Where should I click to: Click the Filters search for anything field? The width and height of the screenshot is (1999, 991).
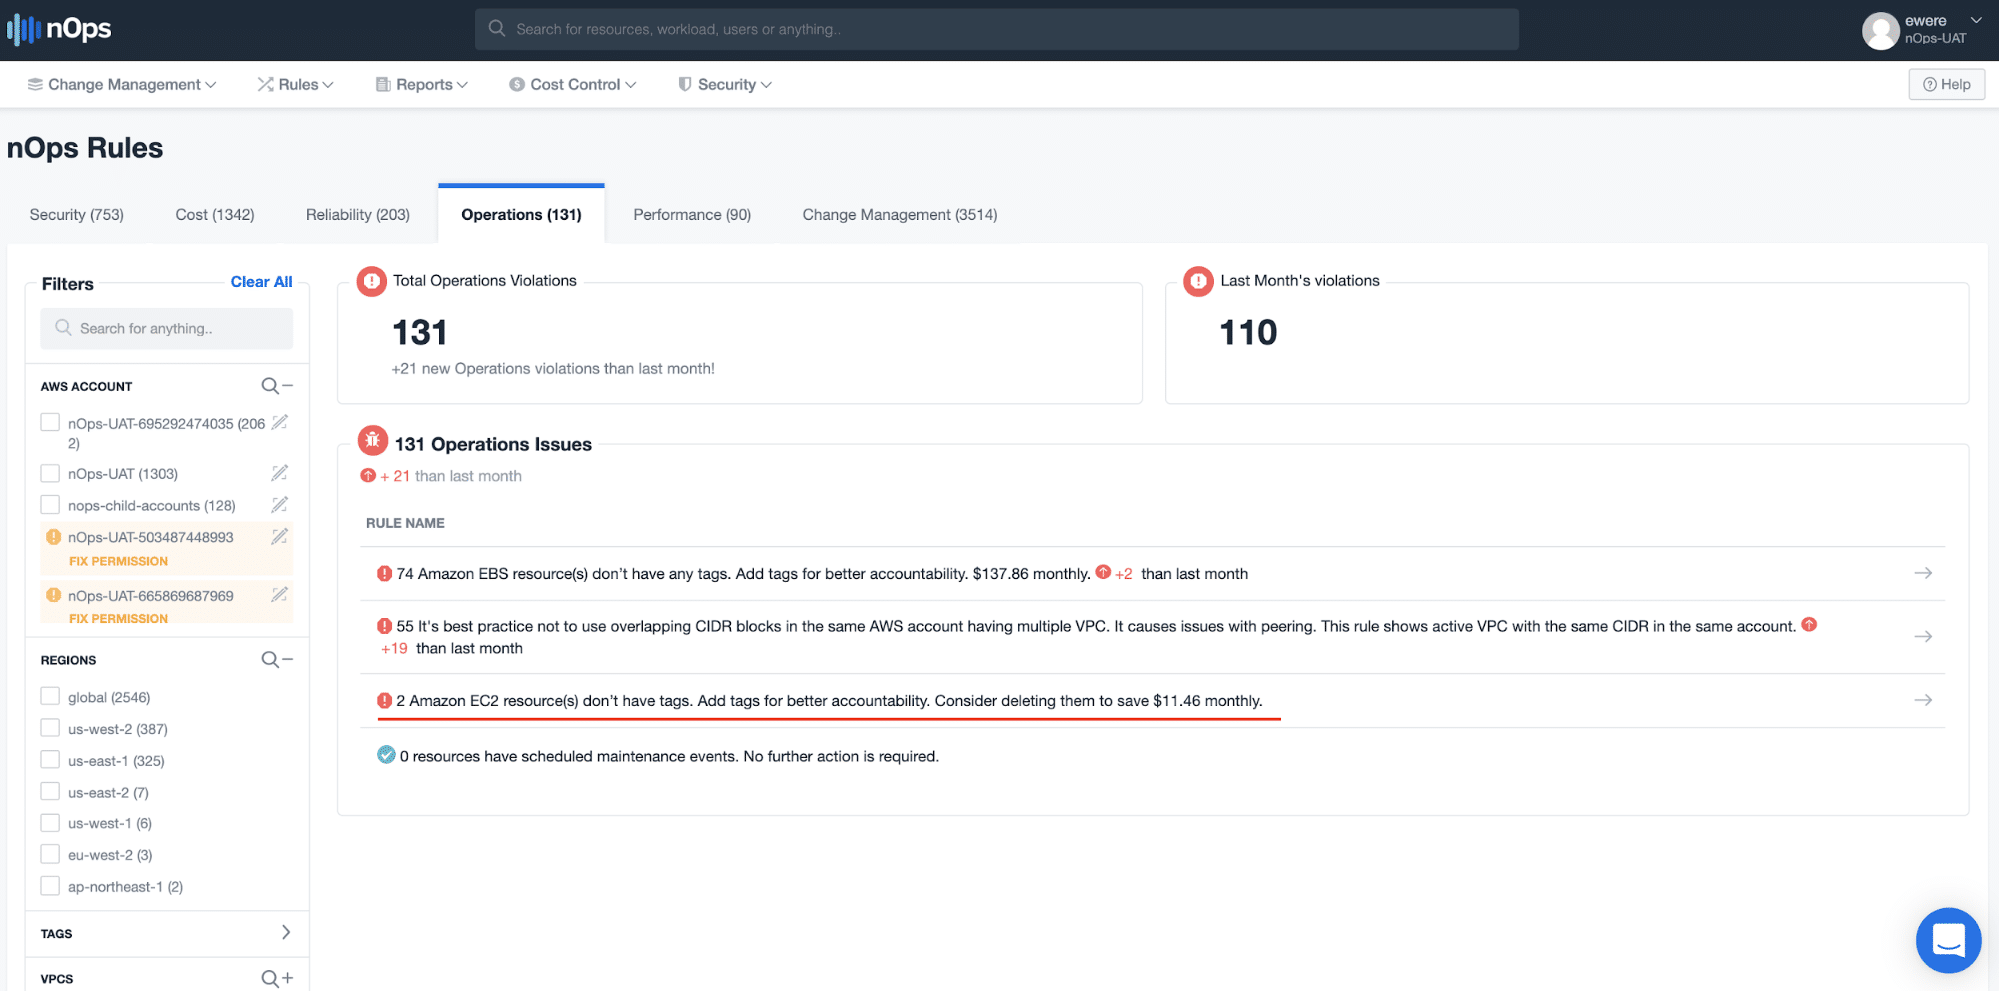click(x=167, y=328)
